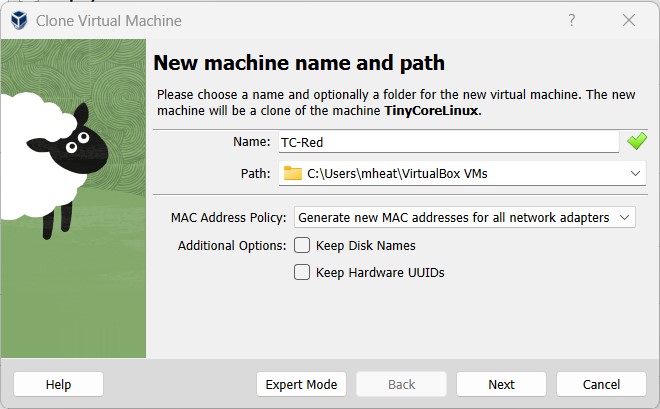The image size is (660, 409).
Task: Enable the Keep Hardware UUIDs checkbox
Action: tap(302, 272)
